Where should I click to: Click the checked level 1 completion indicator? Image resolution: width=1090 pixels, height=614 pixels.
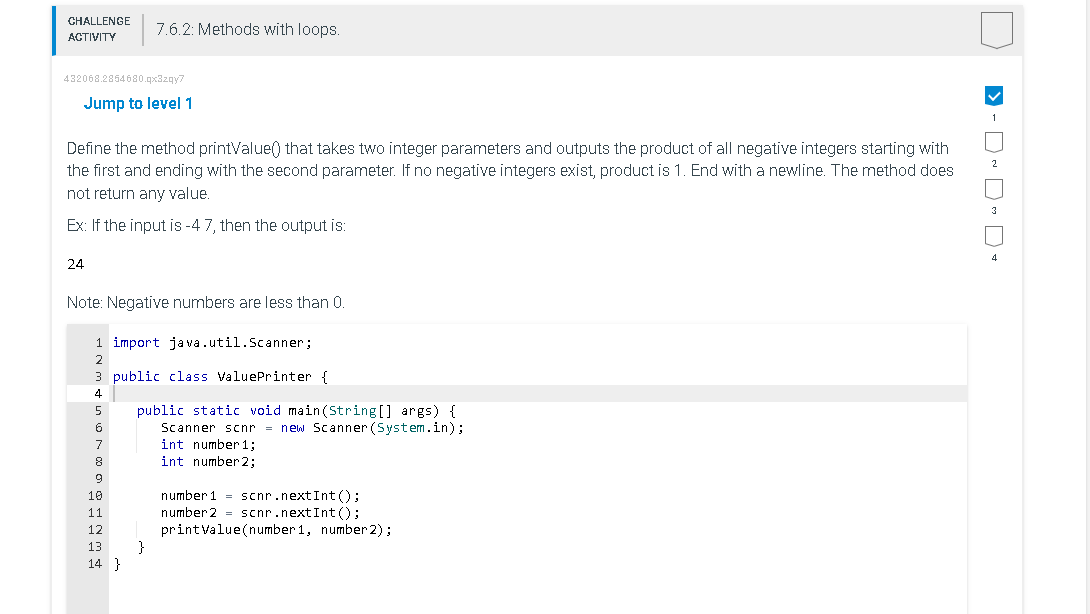point(994,95)
